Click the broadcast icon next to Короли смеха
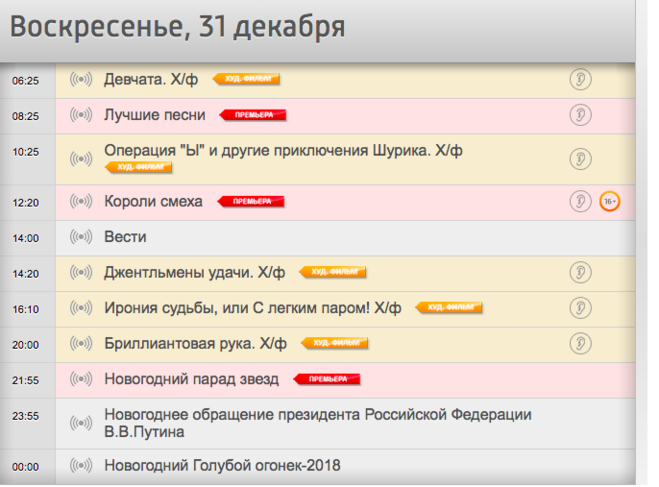This screenshot has height=487, width=659. pos(81,202)
